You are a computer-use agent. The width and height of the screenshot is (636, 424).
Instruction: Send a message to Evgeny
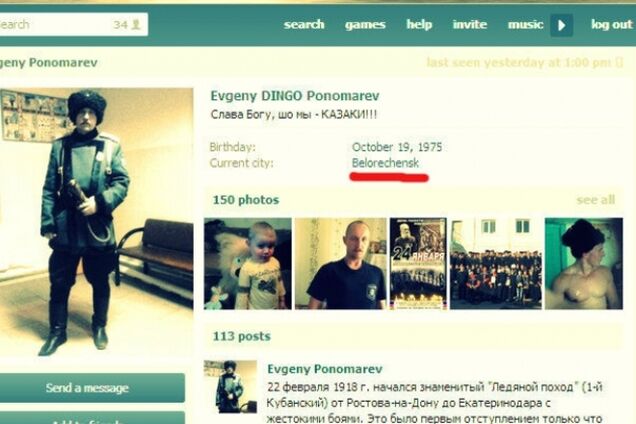click(87, 388)
